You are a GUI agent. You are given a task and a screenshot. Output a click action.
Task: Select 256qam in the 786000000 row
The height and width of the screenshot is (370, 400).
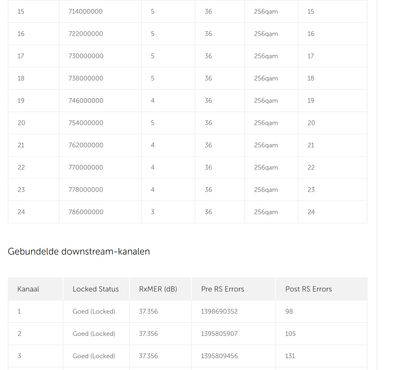266,212
